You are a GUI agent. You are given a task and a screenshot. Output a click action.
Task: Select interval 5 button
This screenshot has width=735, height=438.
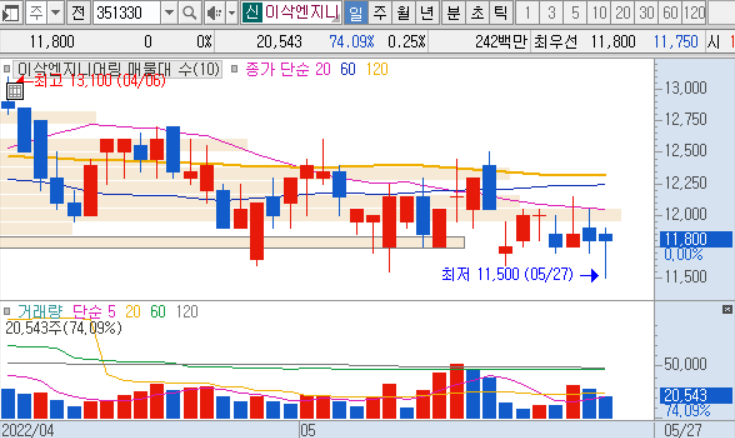[575, 13]
